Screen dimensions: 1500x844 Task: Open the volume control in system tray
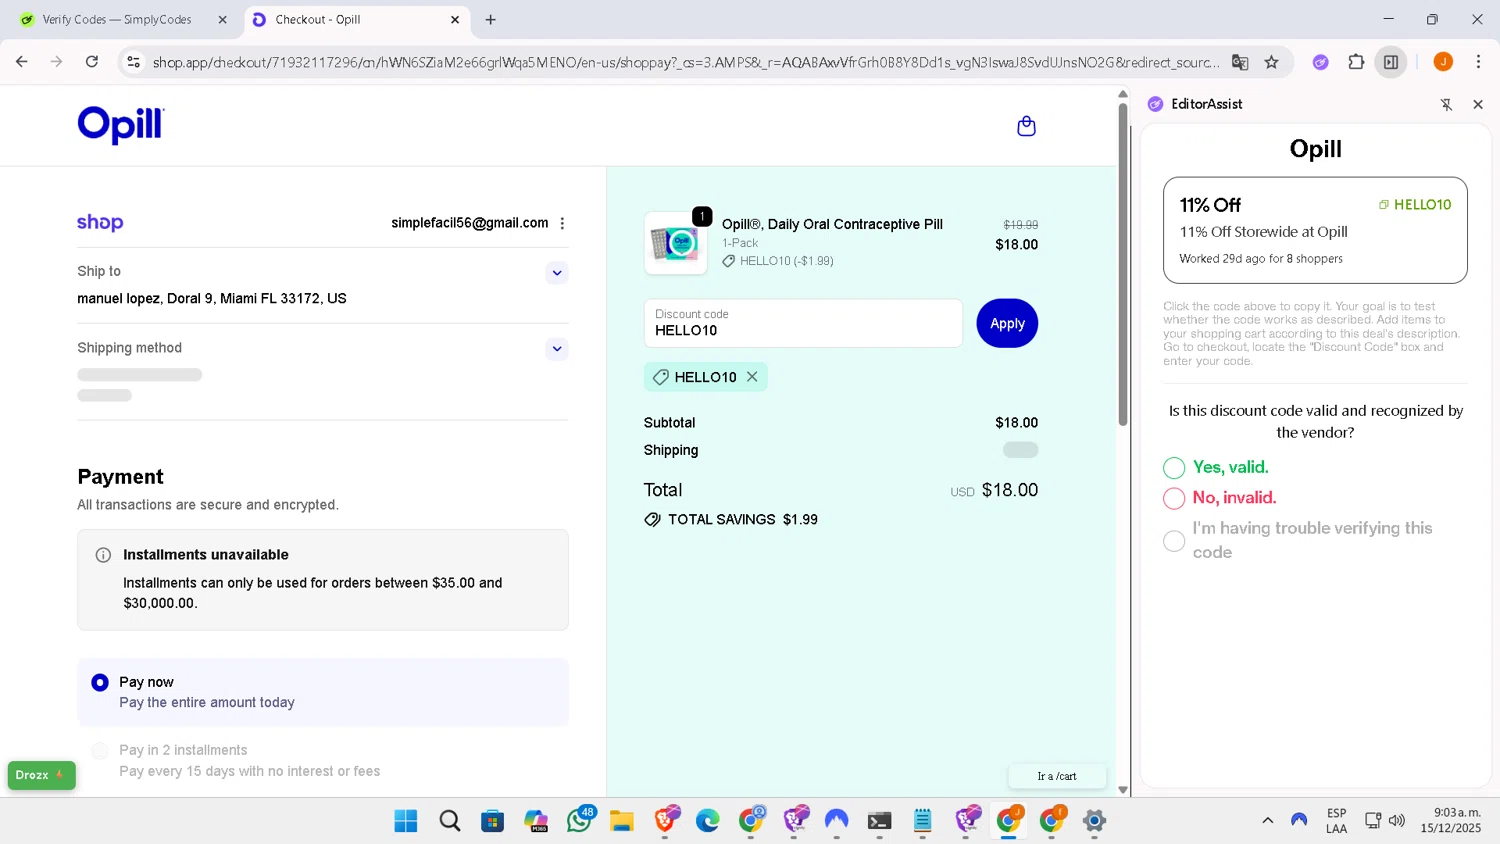(1397, 821)
